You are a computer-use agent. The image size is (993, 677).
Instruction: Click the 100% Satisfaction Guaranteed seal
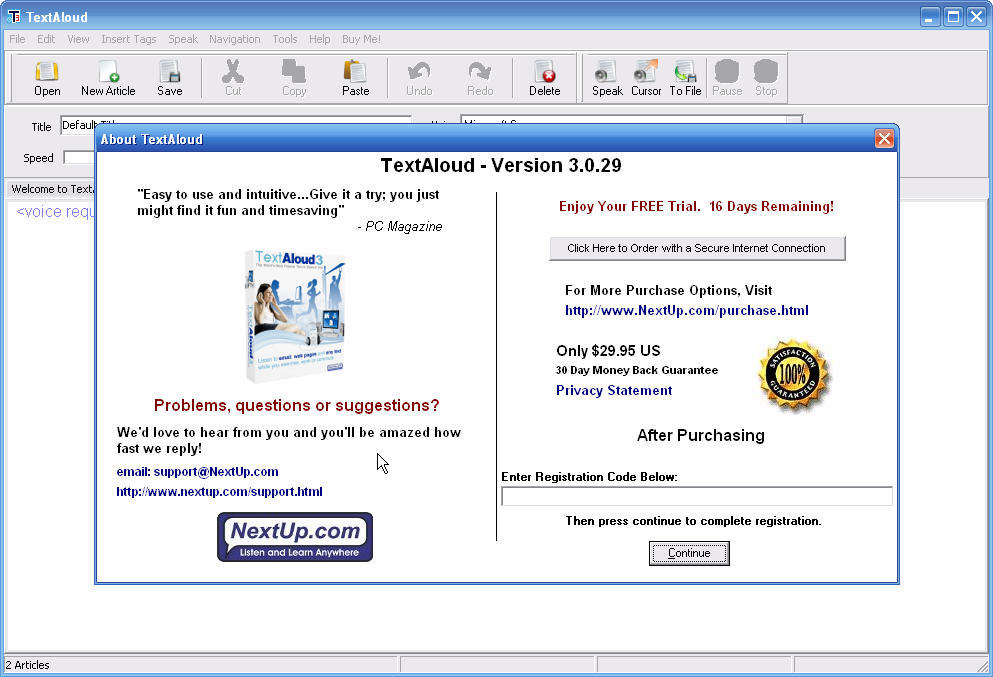click(794, 375)
